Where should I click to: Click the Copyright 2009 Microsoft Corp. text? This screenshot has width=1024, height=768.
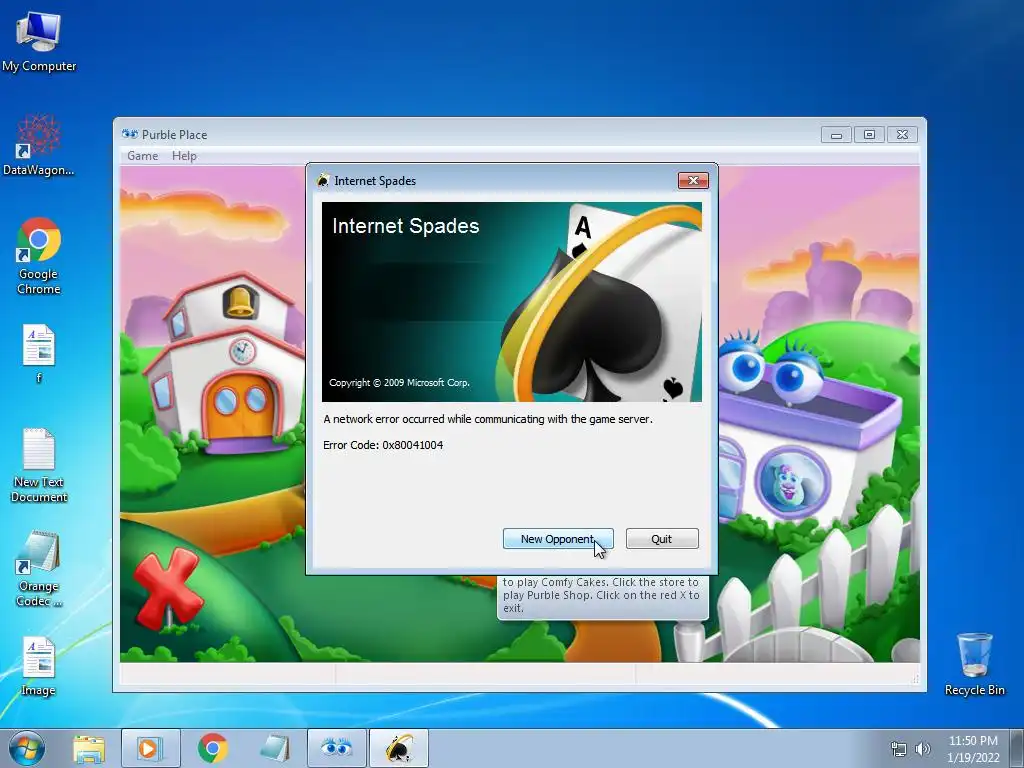(x=399, y=383)
